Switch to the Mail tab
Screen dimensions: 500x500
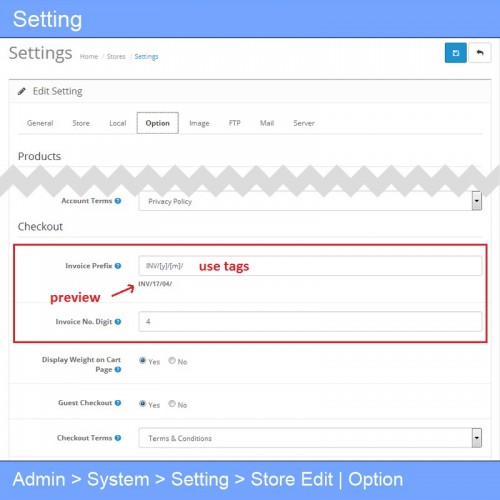tap(267, 123)
